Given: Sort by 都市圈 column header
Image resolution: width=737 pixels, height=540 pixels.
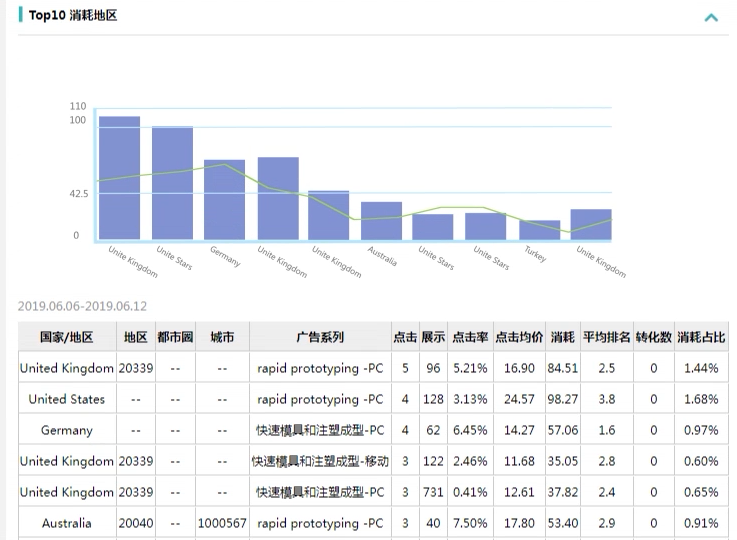Looking at the screenshot, I should coord(175,337).
